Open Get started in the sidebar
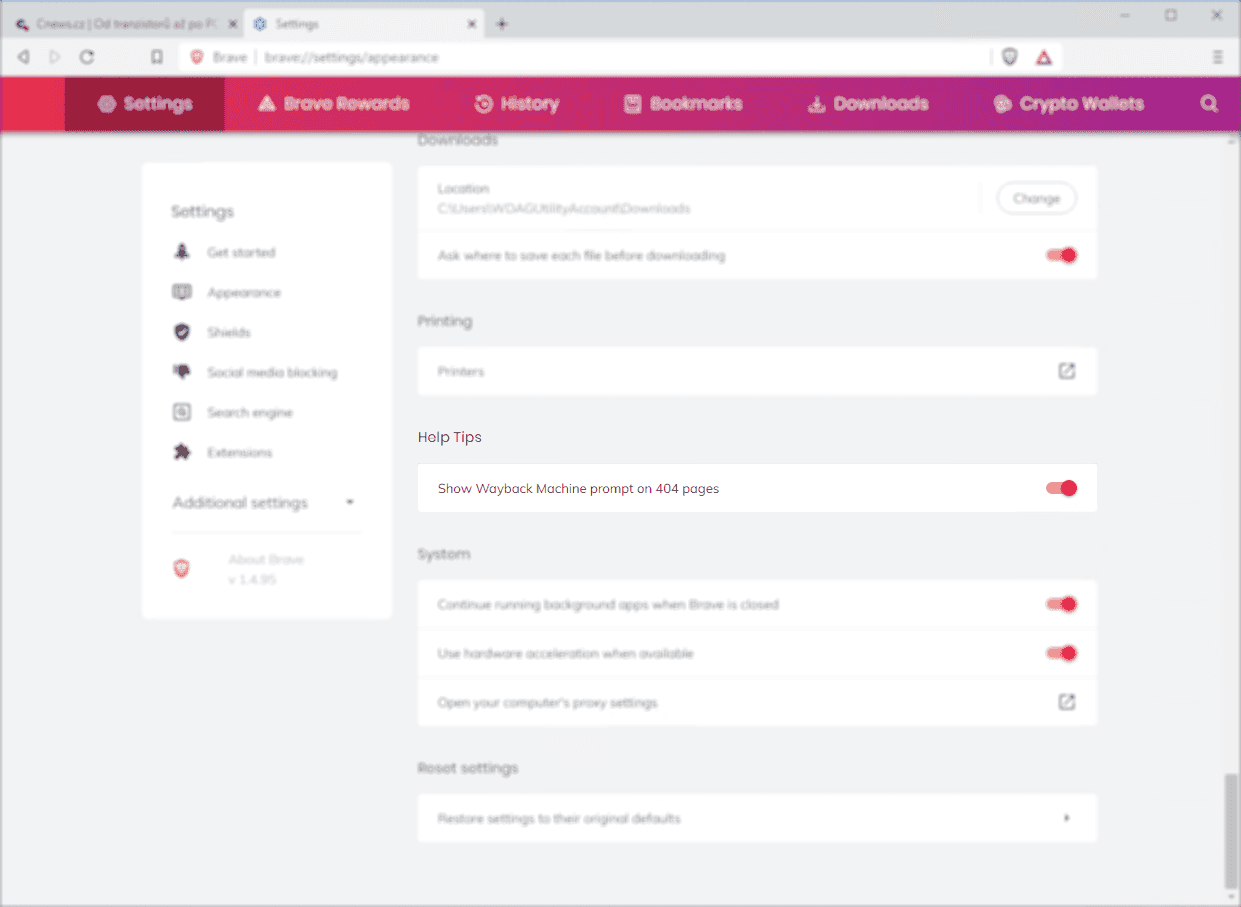The width and height of the screenshot is (1241, 907). (241, 252)
